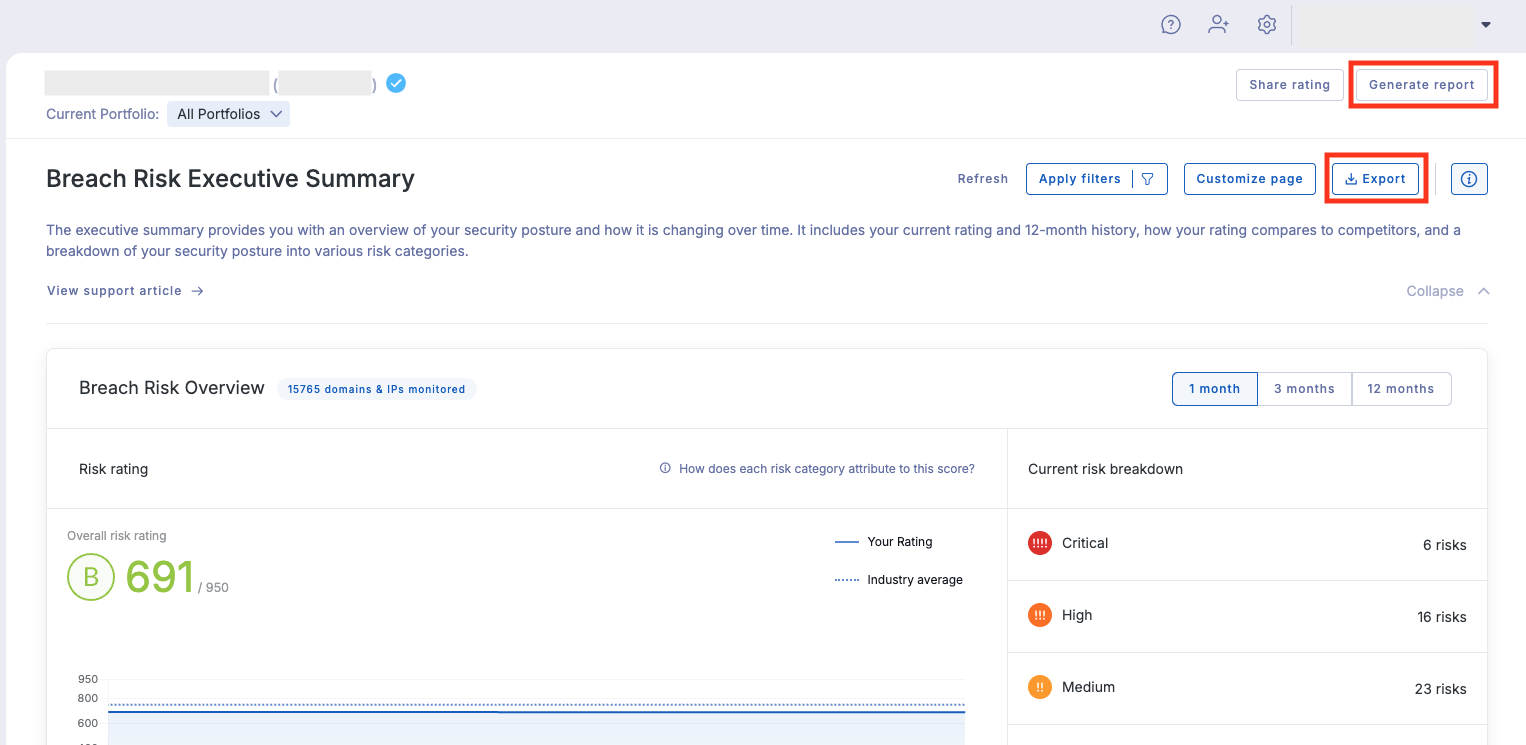Viewport: 1526px width, 745px height.
Task: Click the filter funnel icon
Action: [1148, 179]
